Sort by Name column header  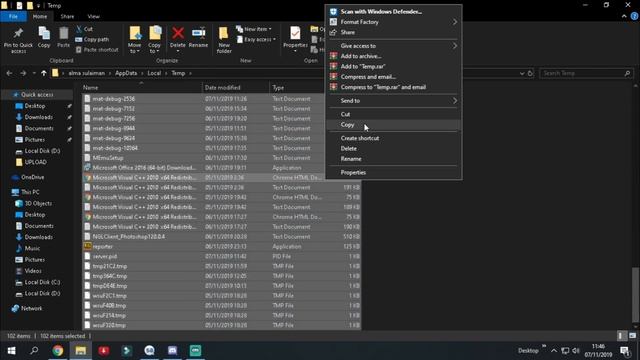tap(141, 87)
